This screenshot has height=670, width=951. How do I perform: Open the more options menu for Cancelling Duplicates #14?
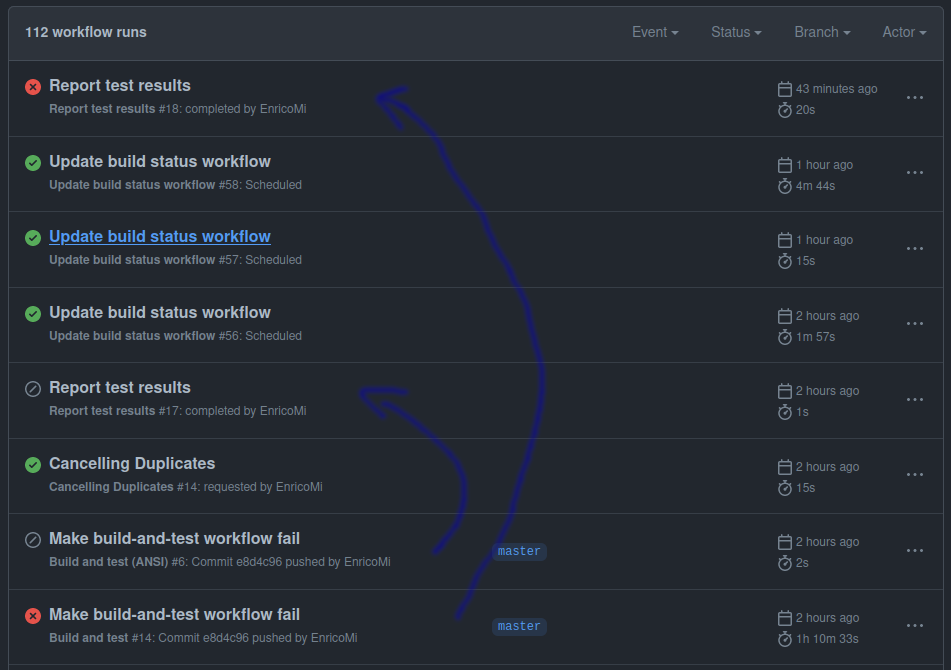tap(915, 475)
